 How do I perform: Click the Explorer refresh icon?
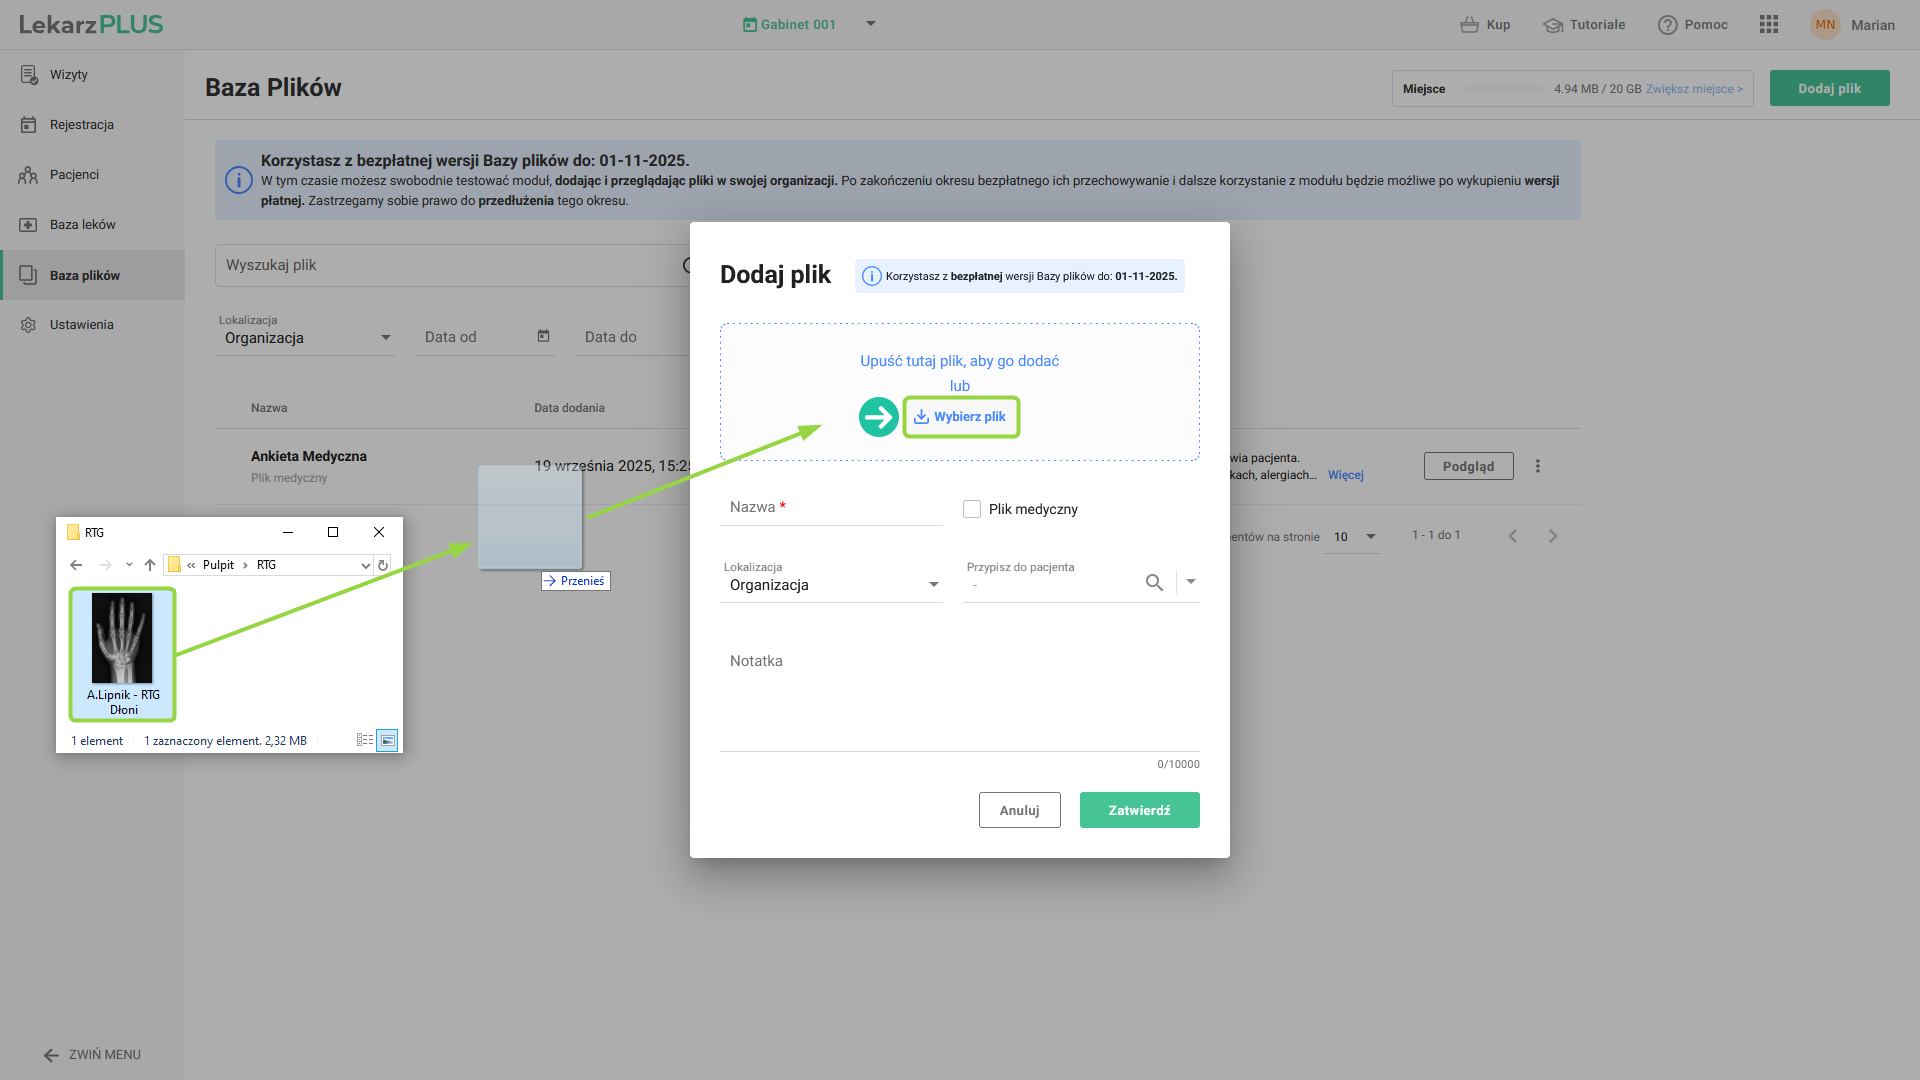(383, 565)
